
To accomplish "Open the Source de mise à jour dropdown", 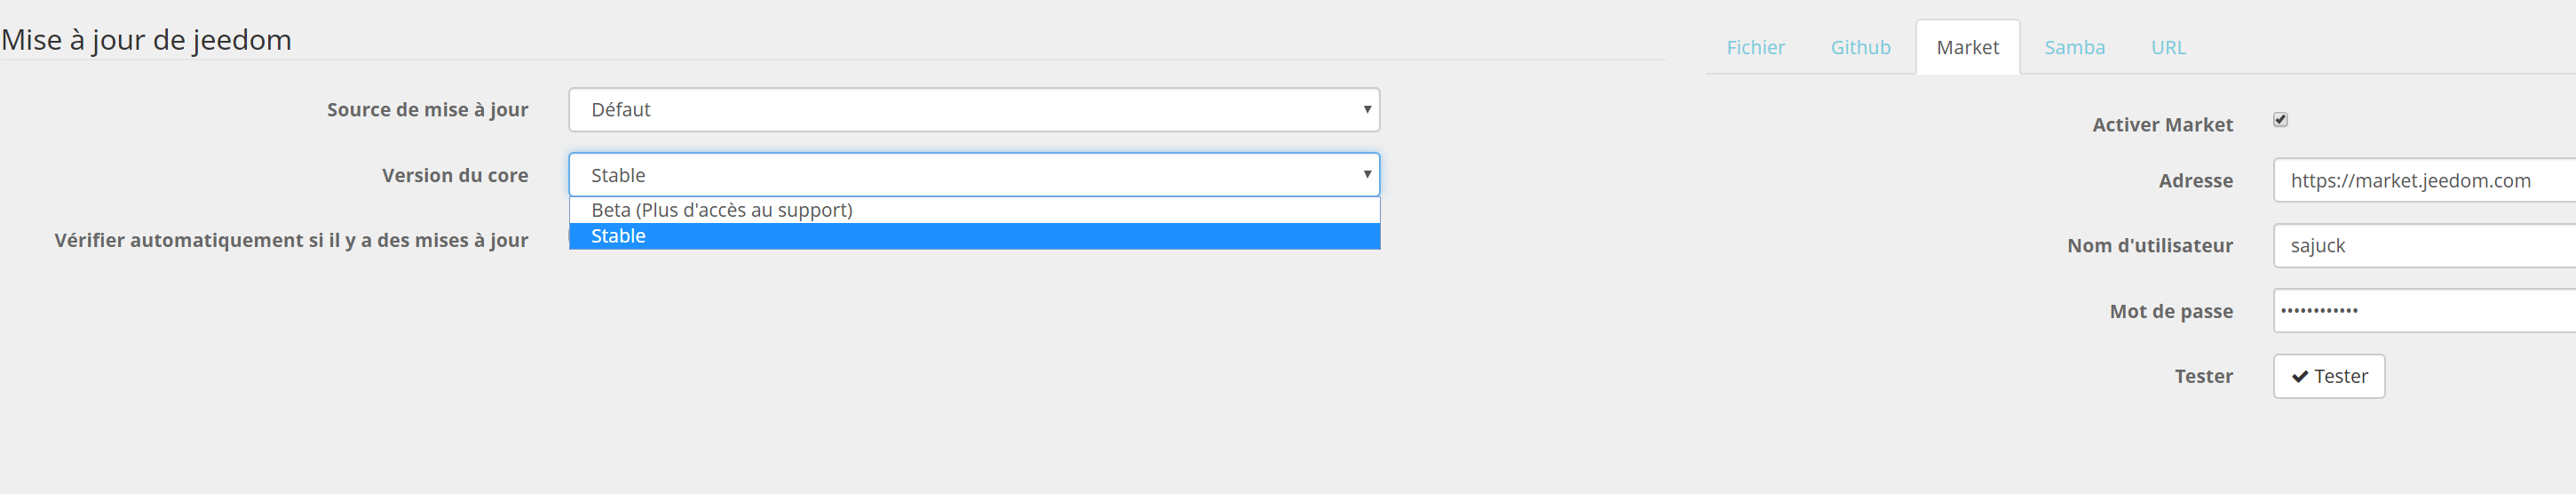I will 973,110.
